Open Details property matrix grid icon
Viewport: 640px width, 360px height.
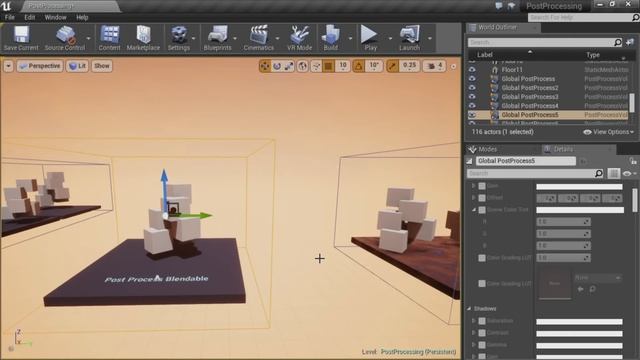(x=613, y=173)
